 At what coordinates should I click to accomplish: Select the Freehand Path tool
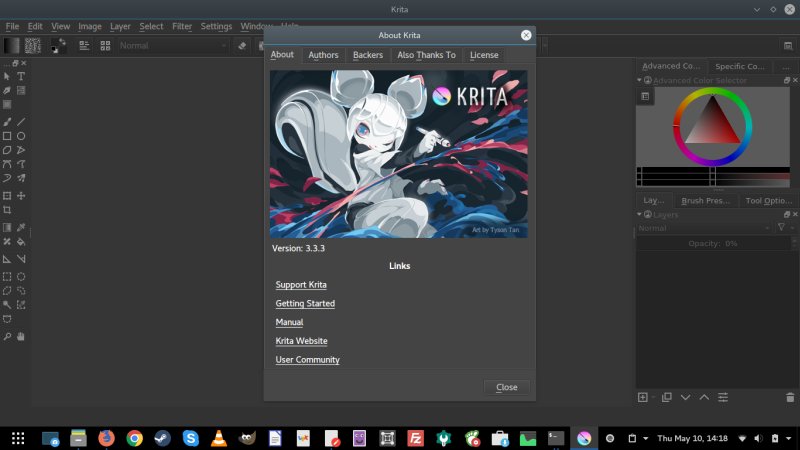coord(21,164)
